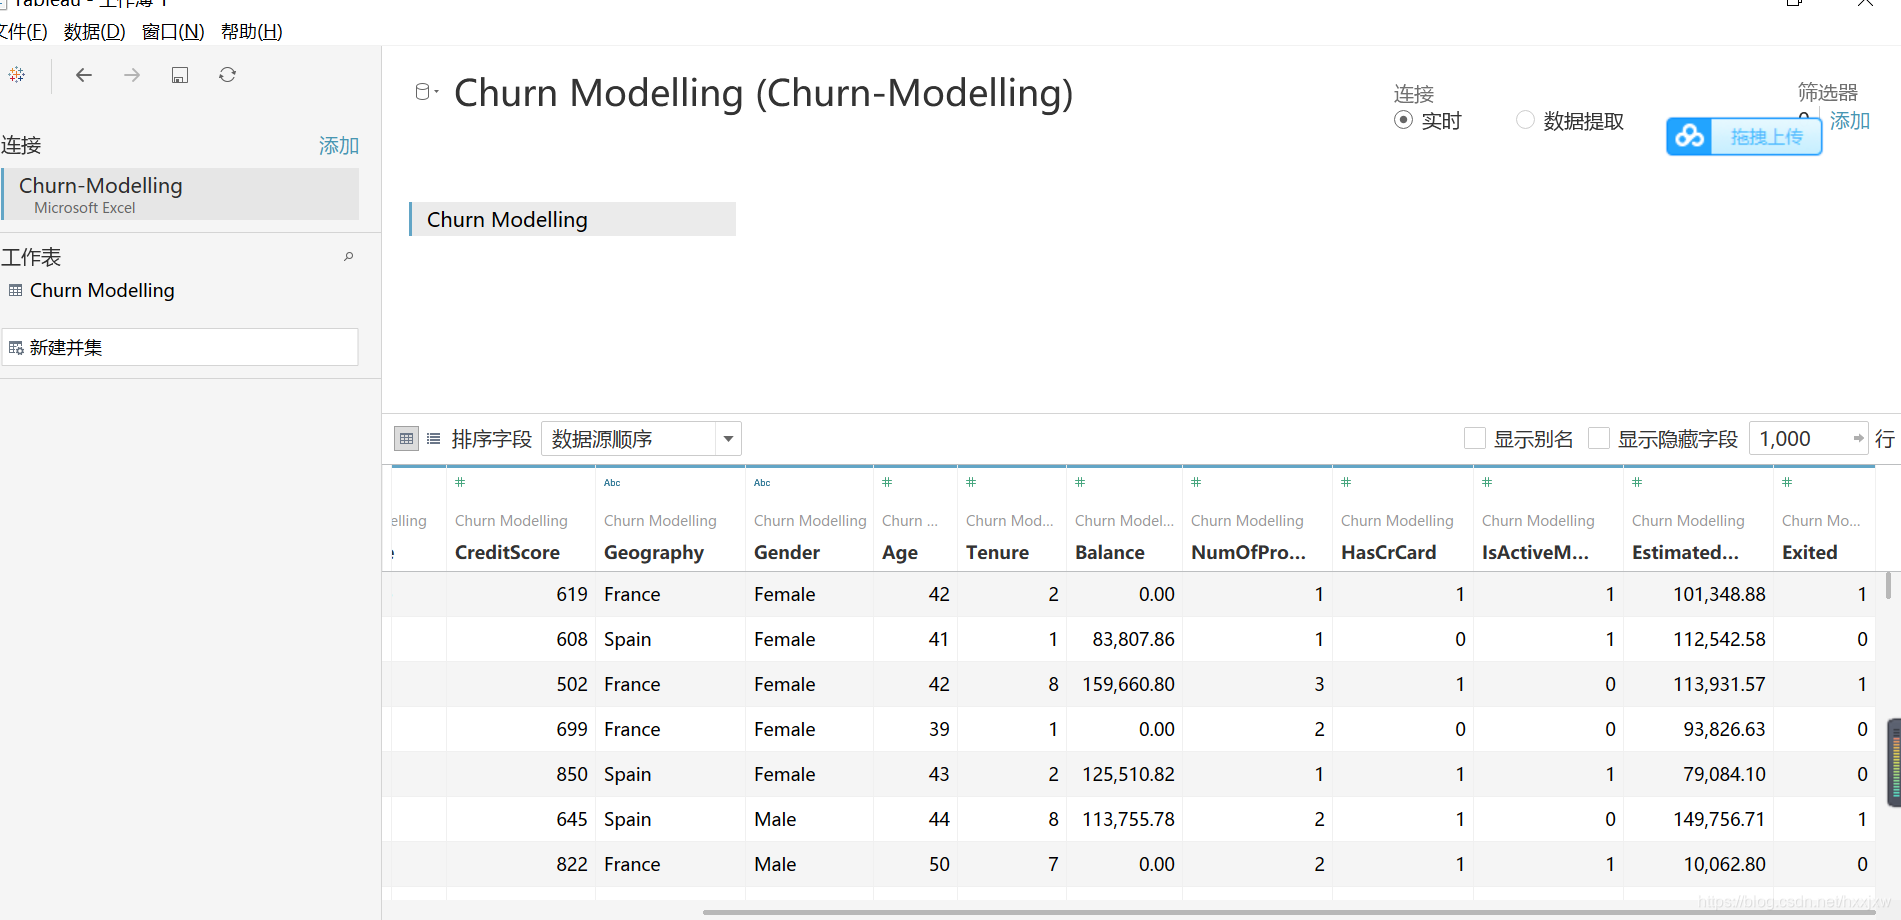The height and width of the screenshot is (920, 1901).
Task: Refresh the data source with the circular arrow icon
Action: pos(228,75)
